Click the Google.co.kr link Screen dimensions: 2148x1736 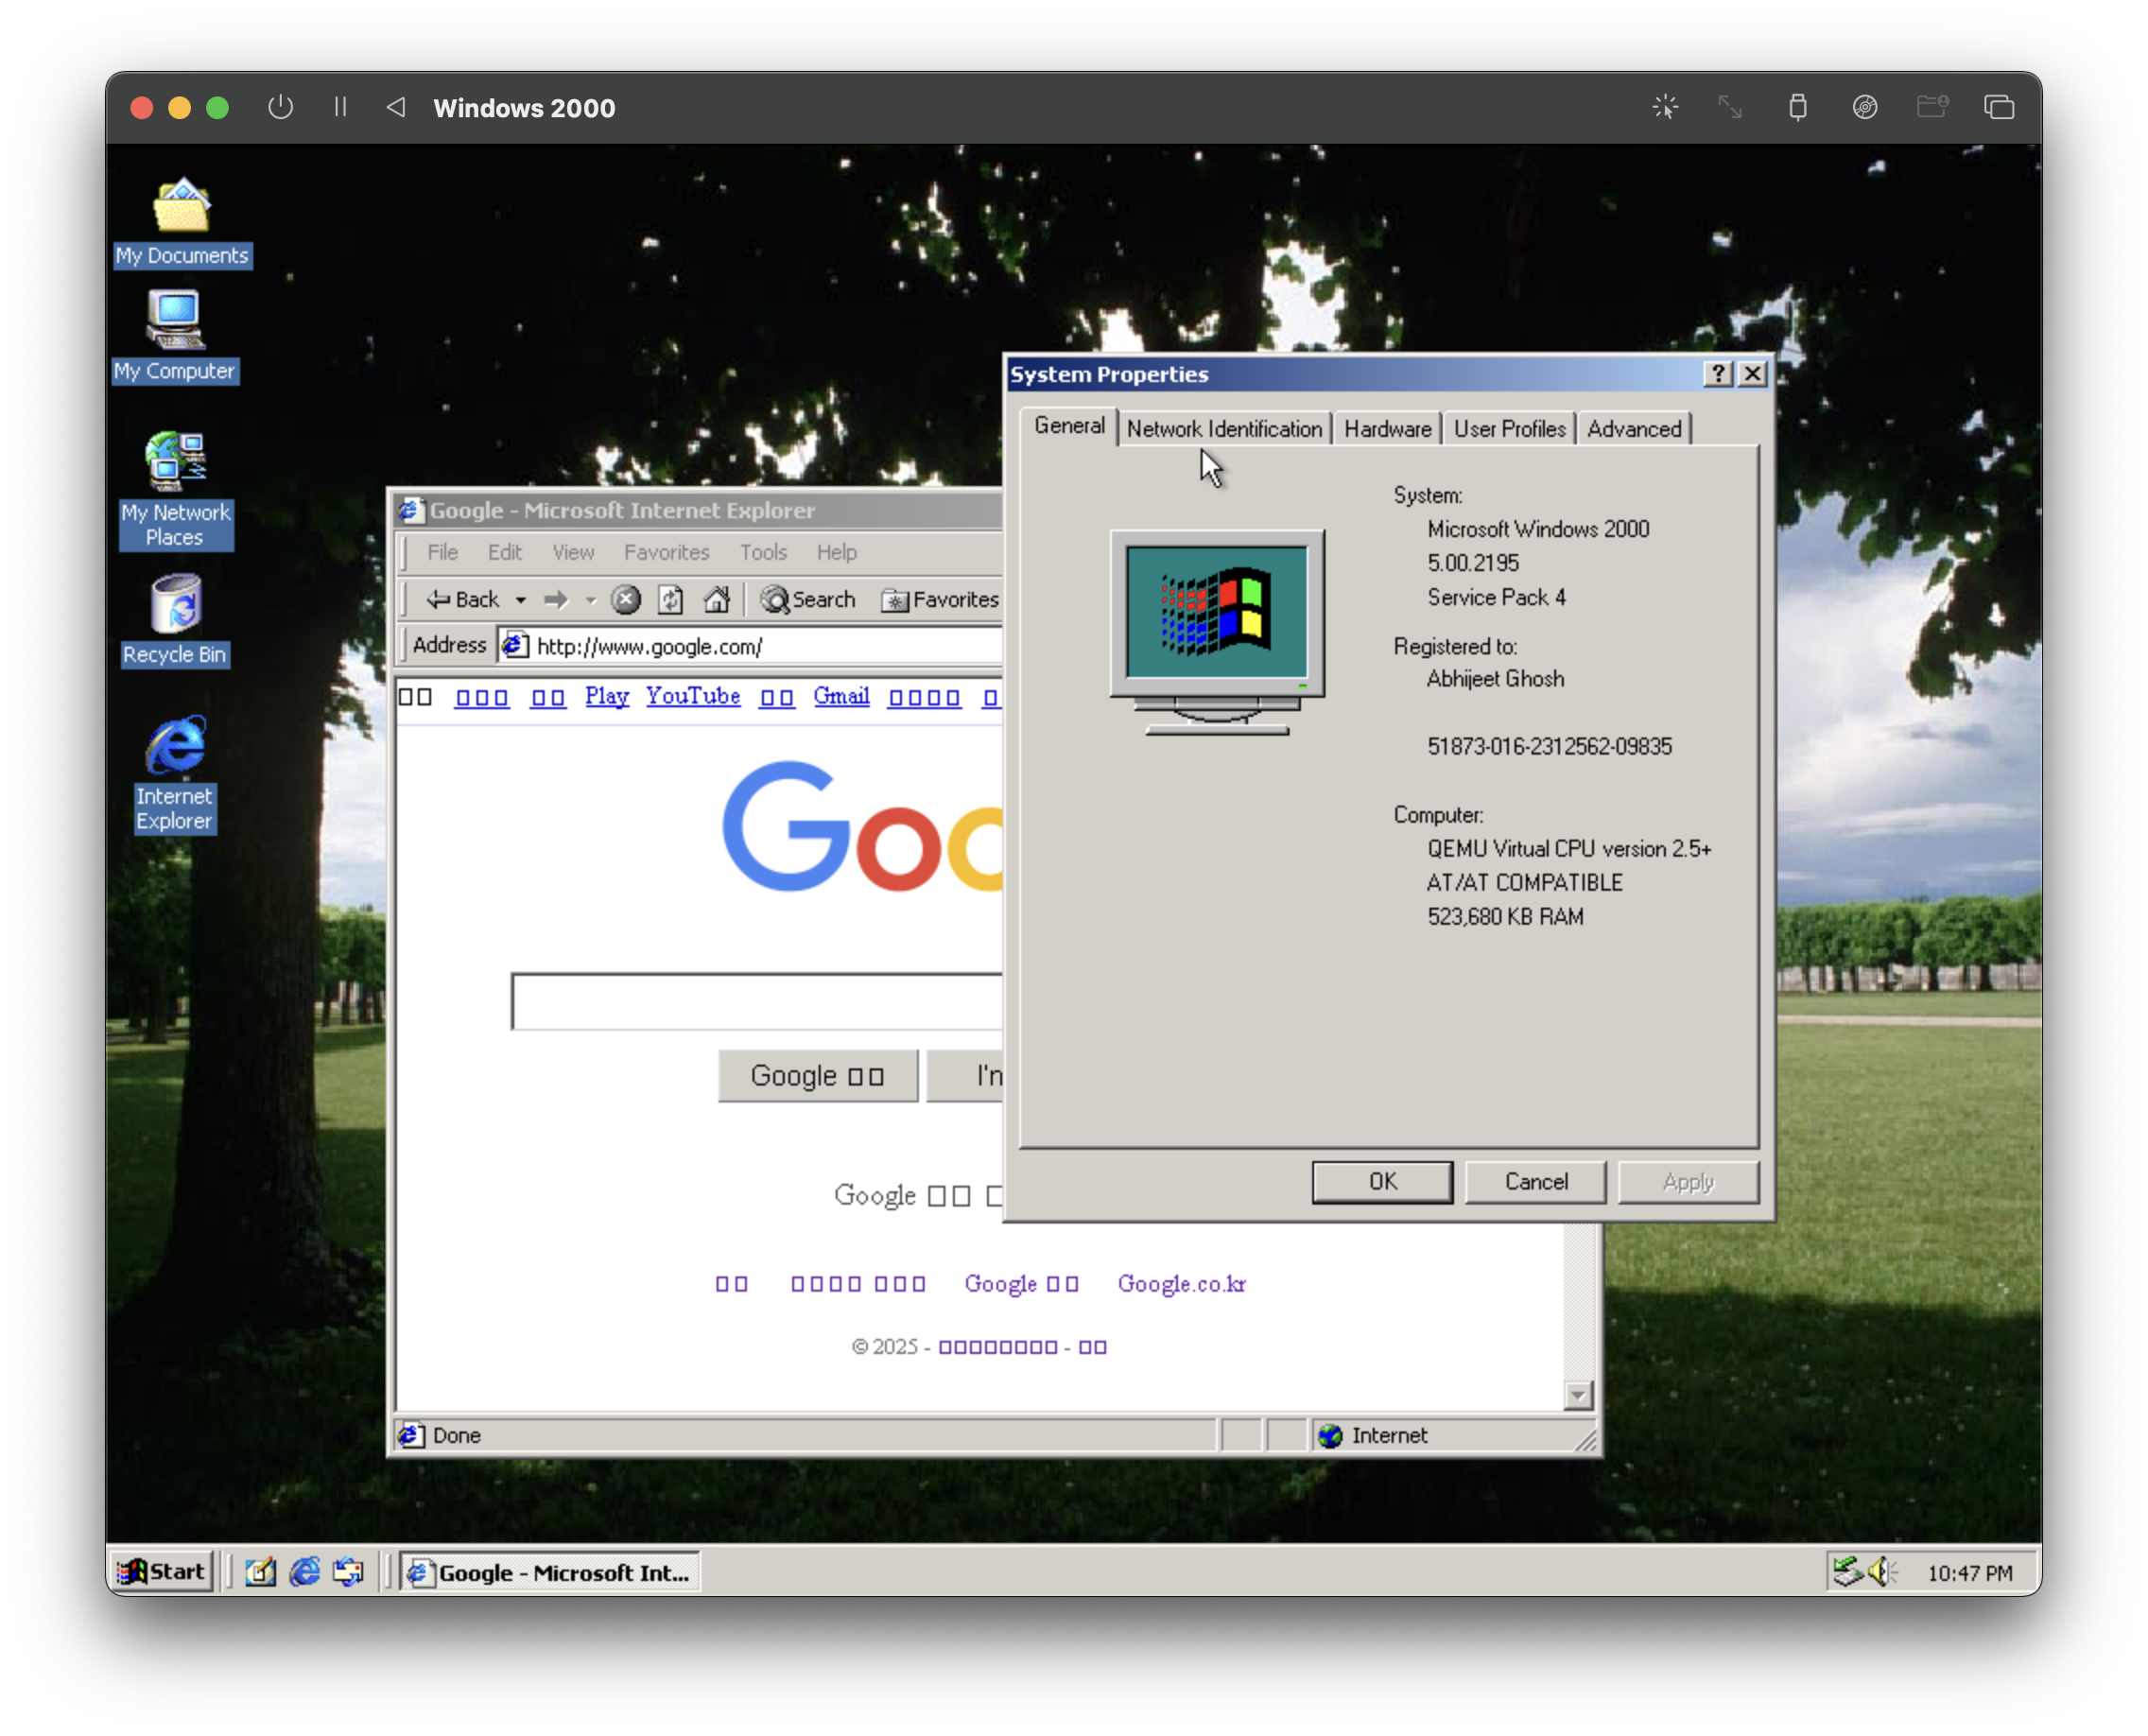(1182, 1284)
